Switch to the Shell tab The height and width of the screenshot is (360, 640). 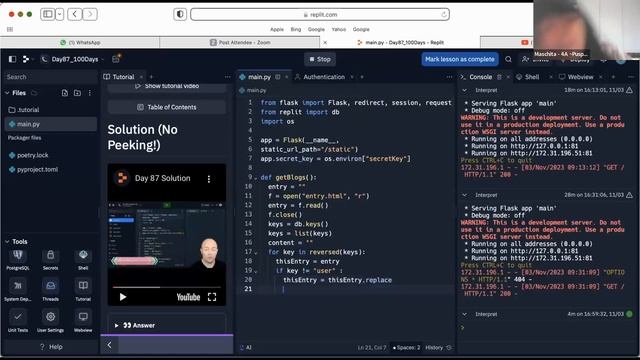pyautogui.click(x=532, y=77)
